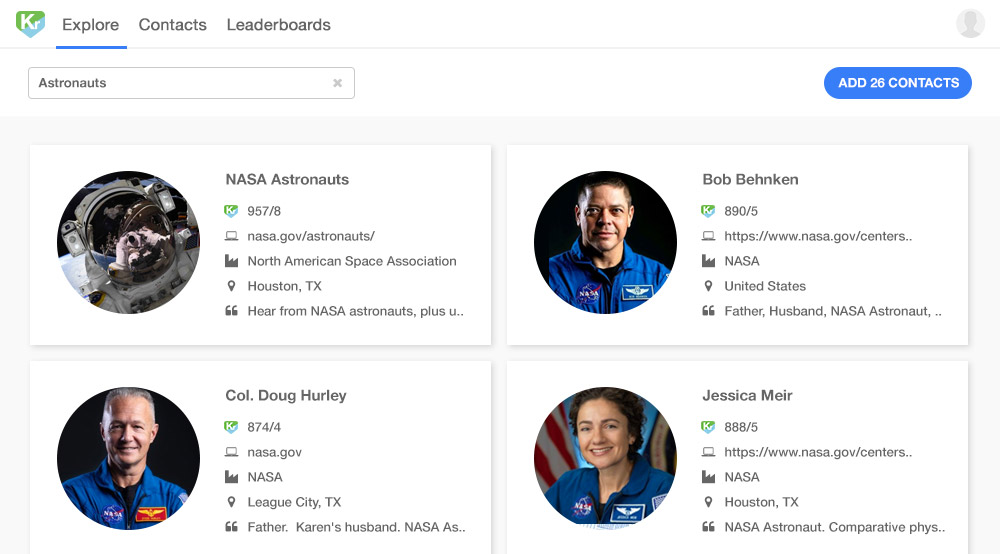The width and height of the screenshot is (1000, 554).
Task: Open the Leaderboards tab
Action: click(279, 24)
